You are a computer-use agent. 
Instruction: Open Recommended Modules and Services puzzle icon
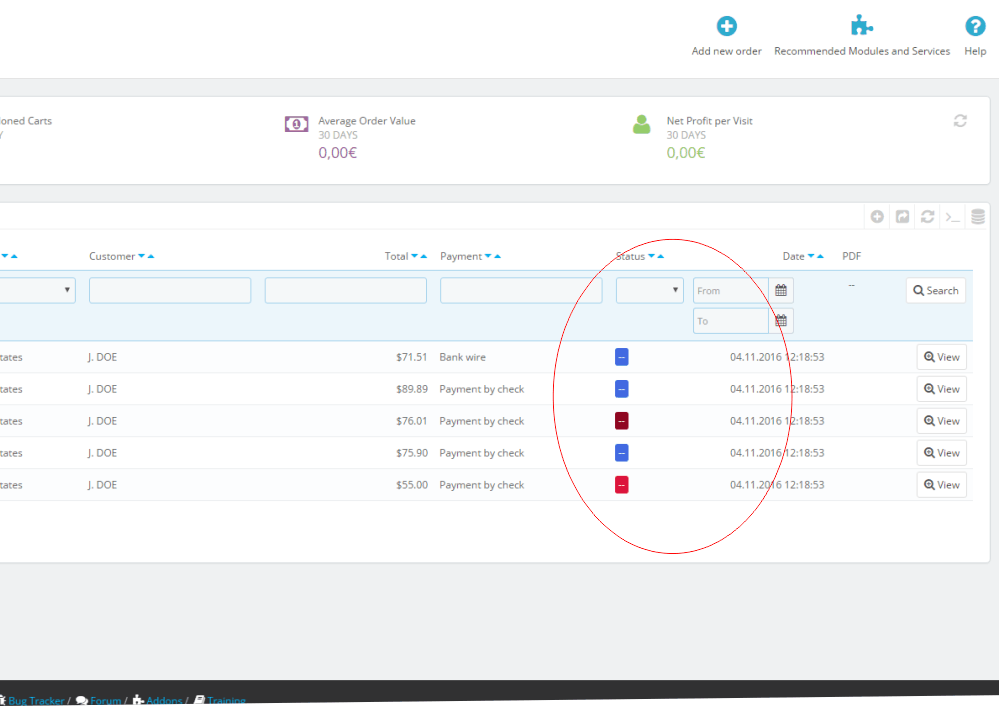pyautogui.click(x=861, y=25)
